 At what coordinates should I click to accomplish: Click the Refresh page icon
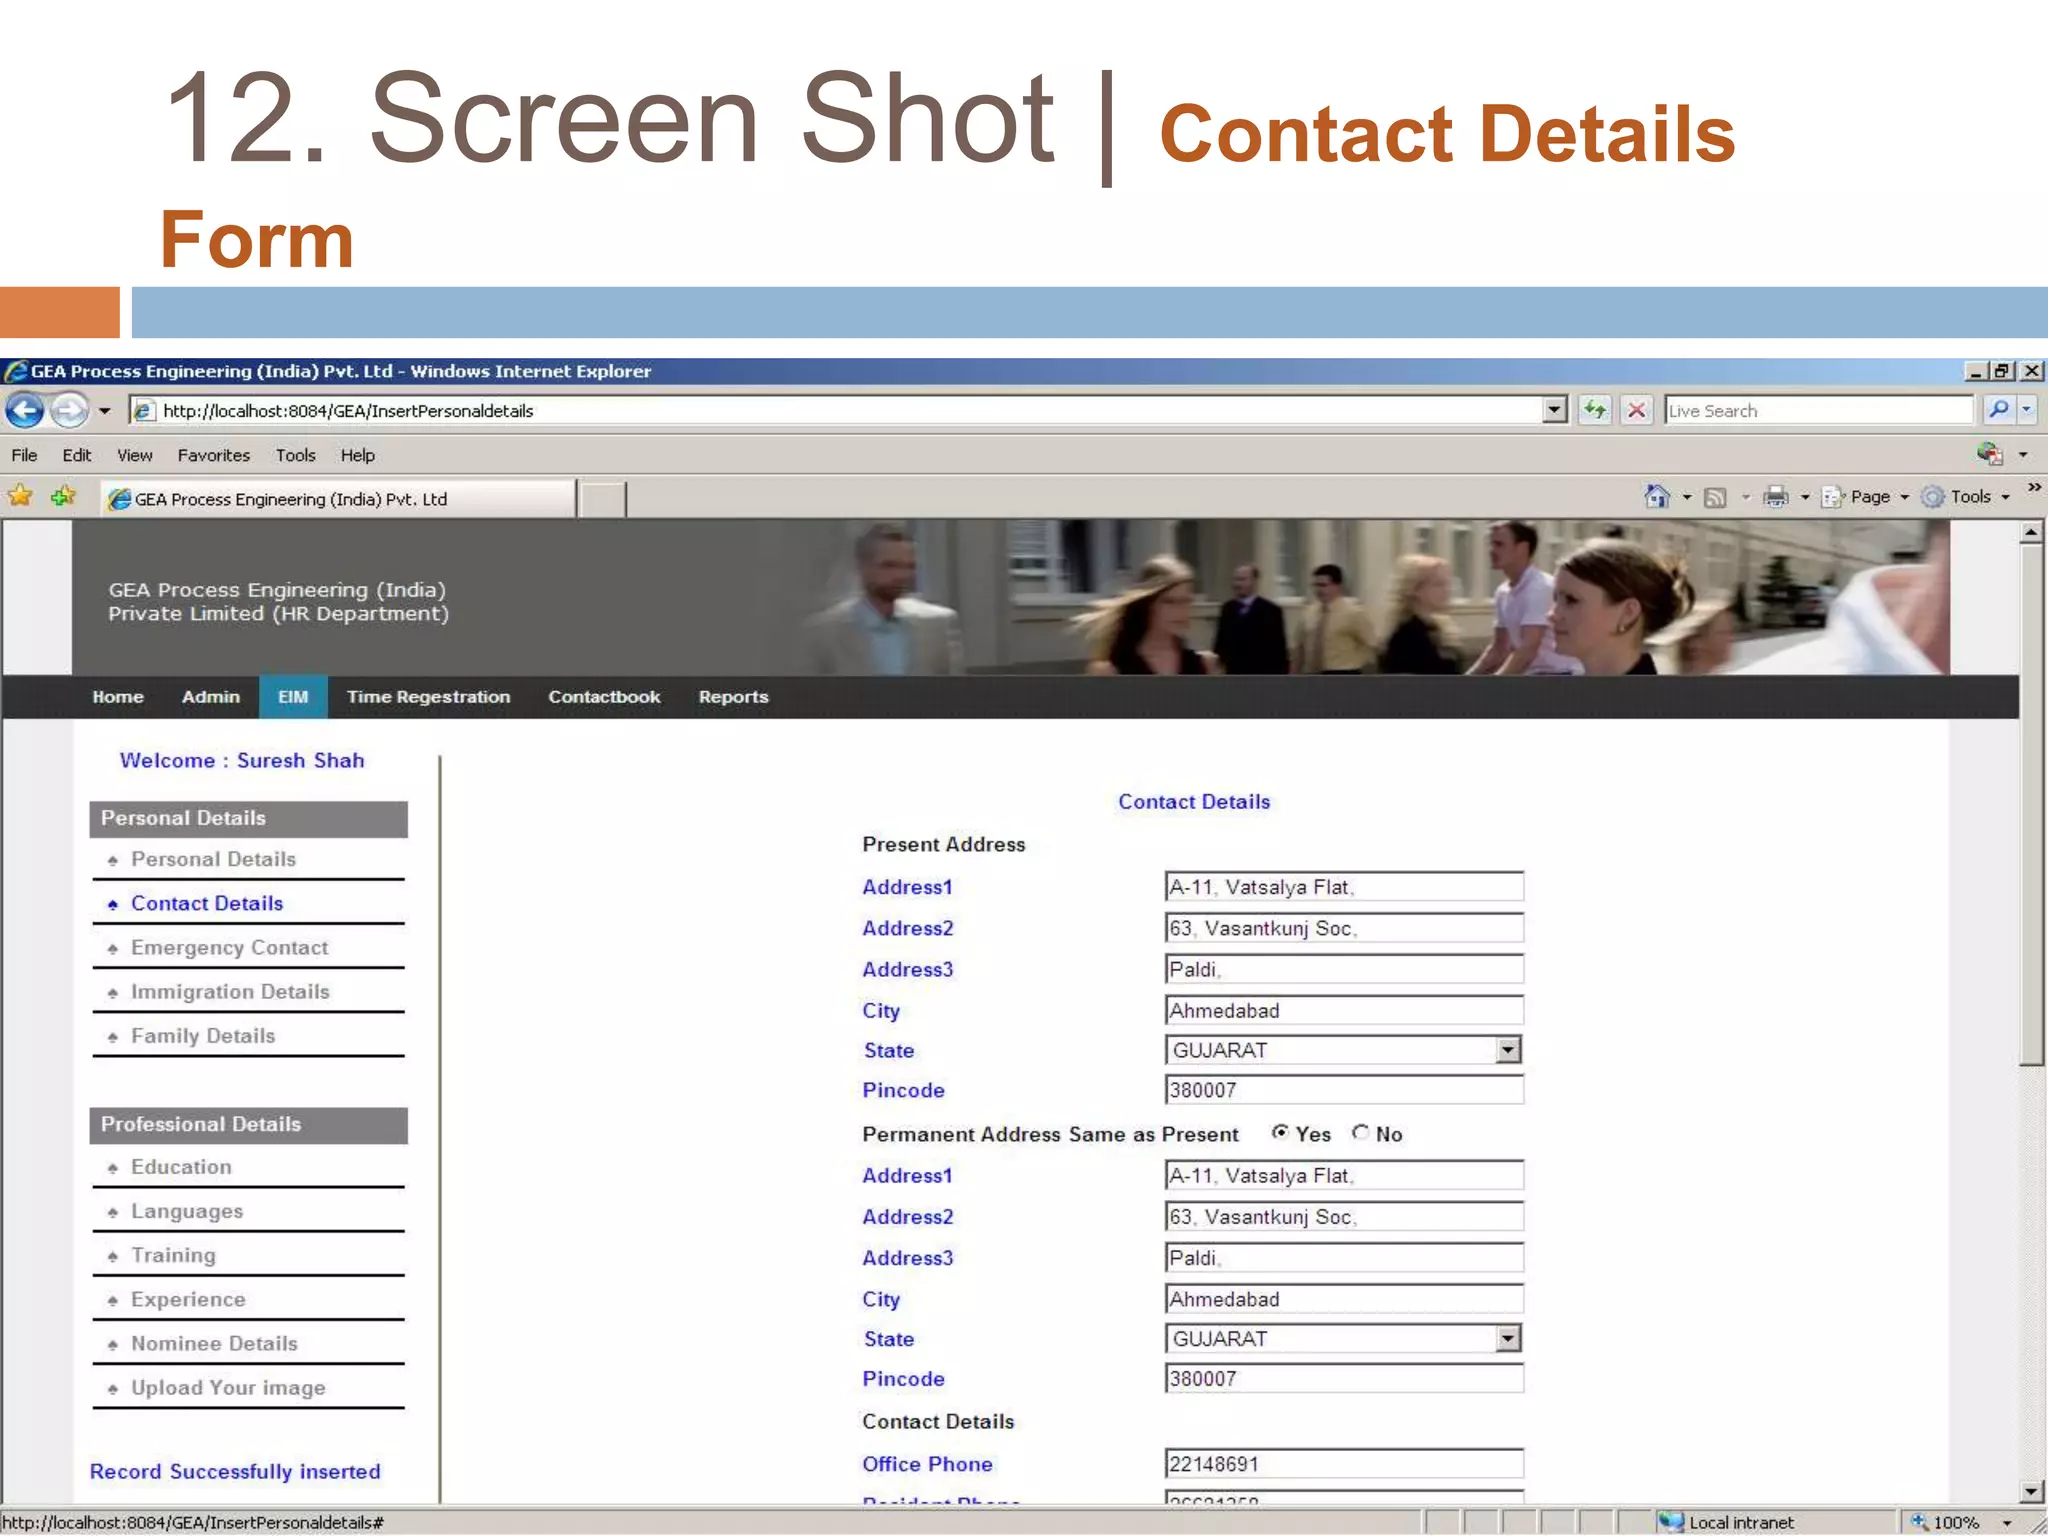pyautogui.click(x=1595, y=410)
